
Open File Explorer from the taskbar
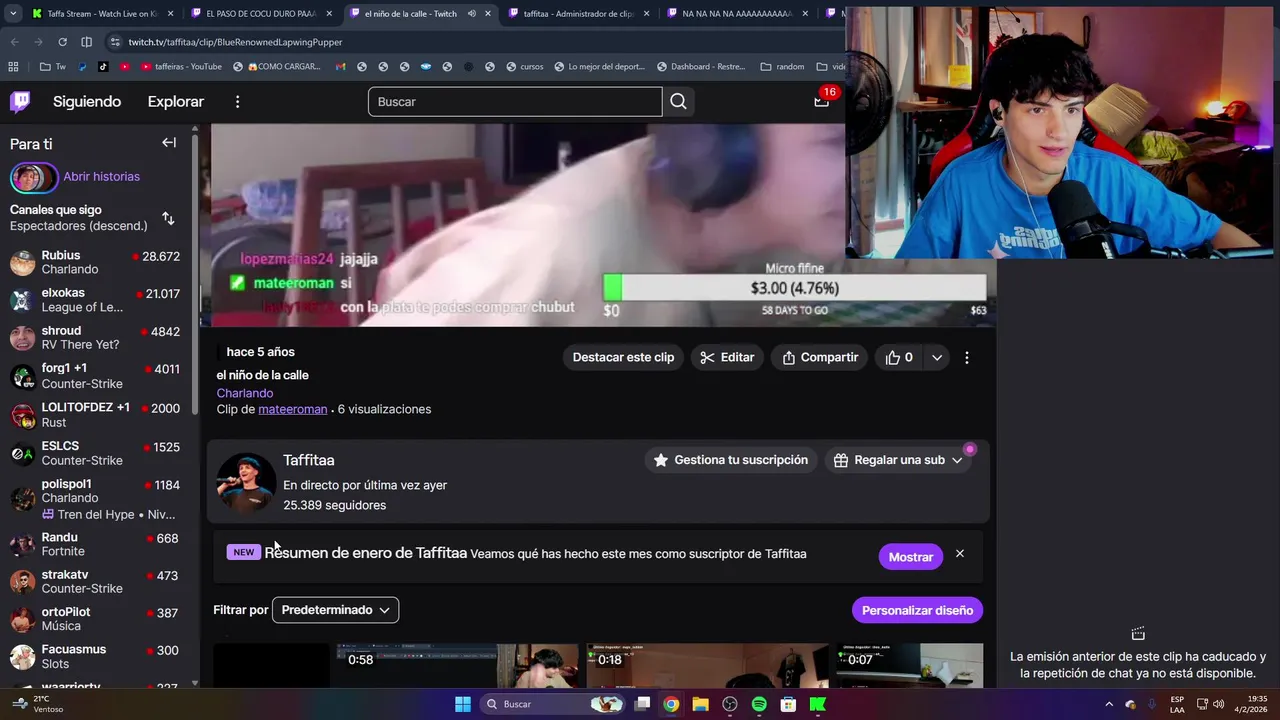click(x=700, y=704)
